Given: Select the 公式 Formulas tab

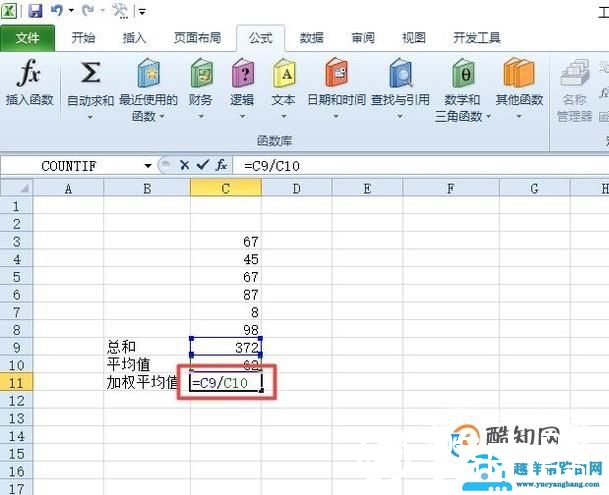Looking at the screenshot, I should point(261,38).
